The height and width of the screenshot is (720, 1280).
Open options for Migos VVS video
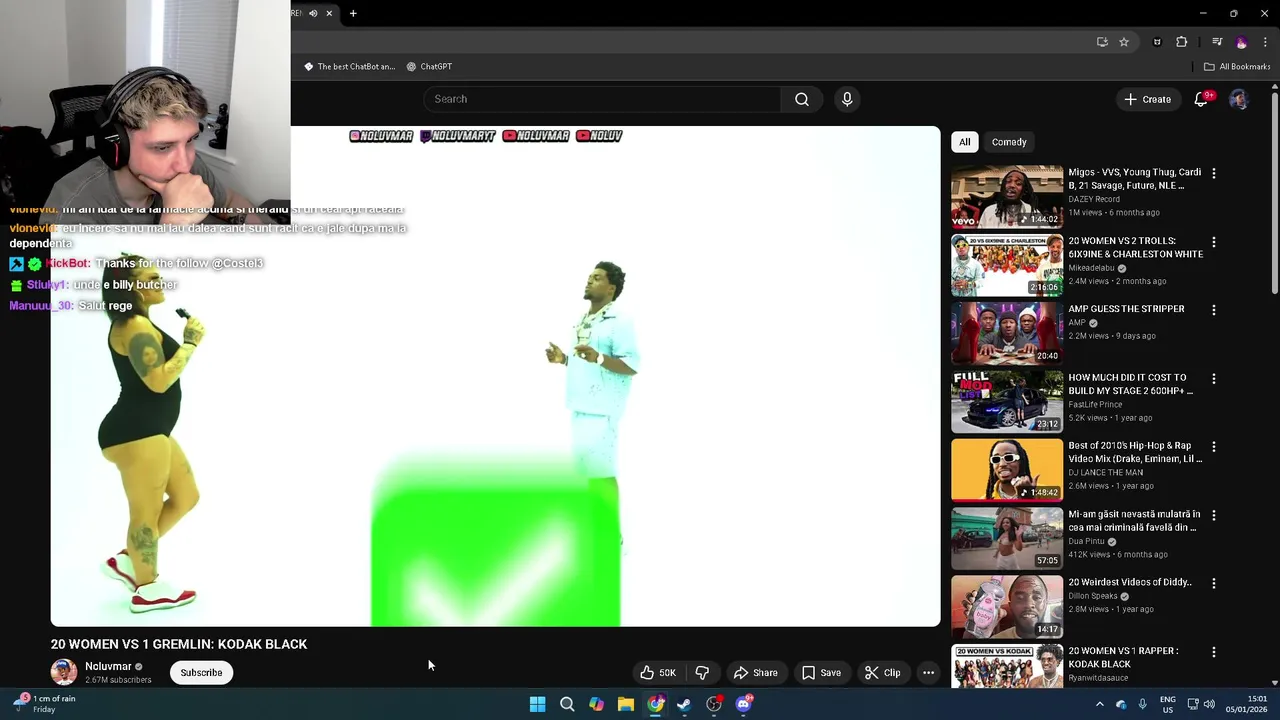tap(1214, 173)
